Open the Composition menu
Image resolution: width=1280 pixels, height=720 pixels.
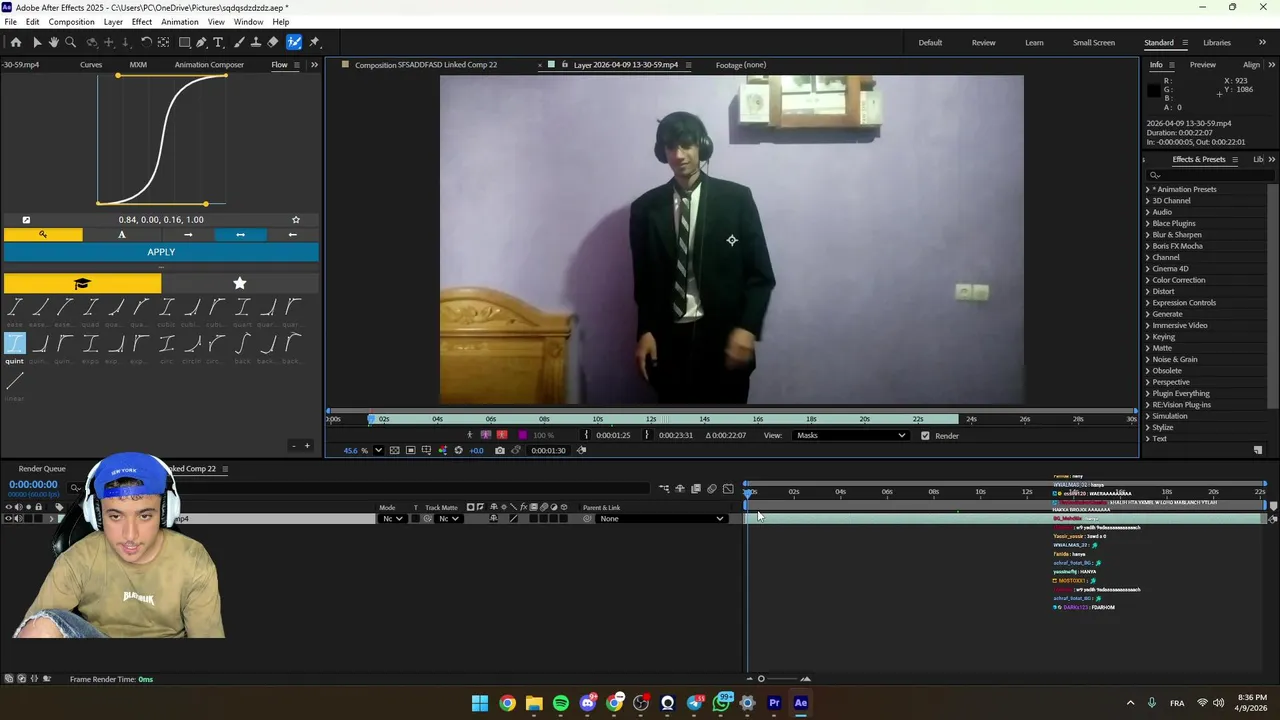[x=71, y=22]
